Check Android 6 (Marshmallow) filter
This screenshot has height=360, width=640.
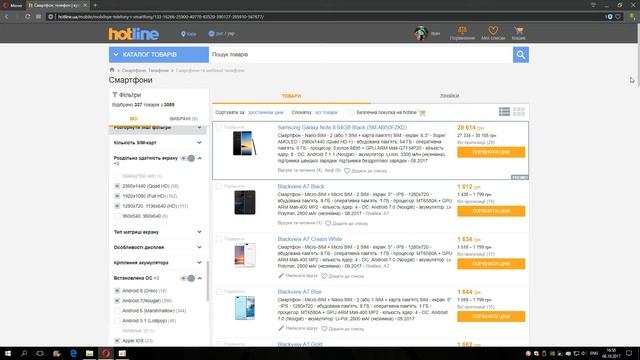117,311
